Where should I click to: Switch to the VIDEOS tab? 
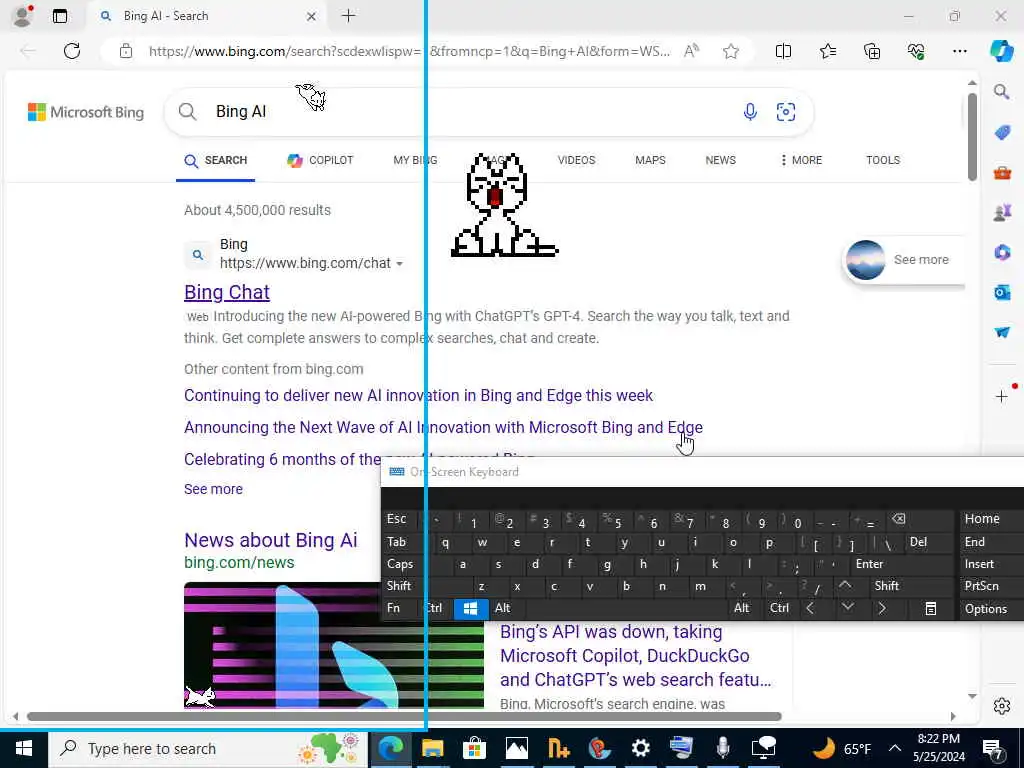click(x=576, y=160)
